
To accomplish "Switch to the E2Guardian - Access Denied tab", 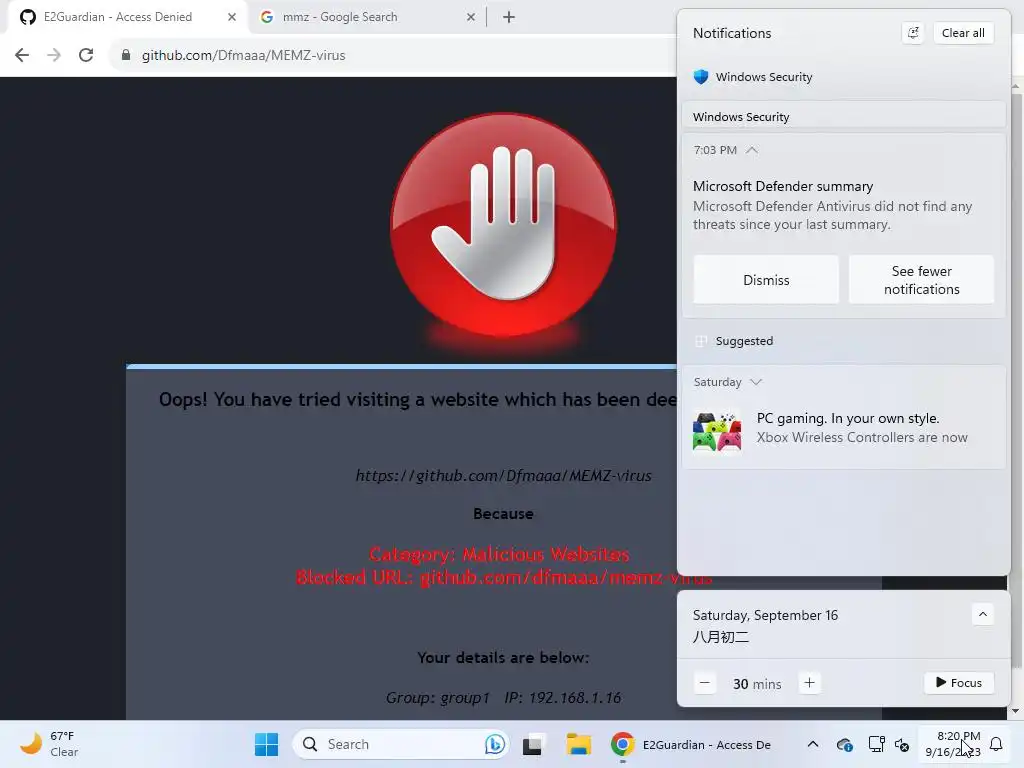I will (127, 17).
